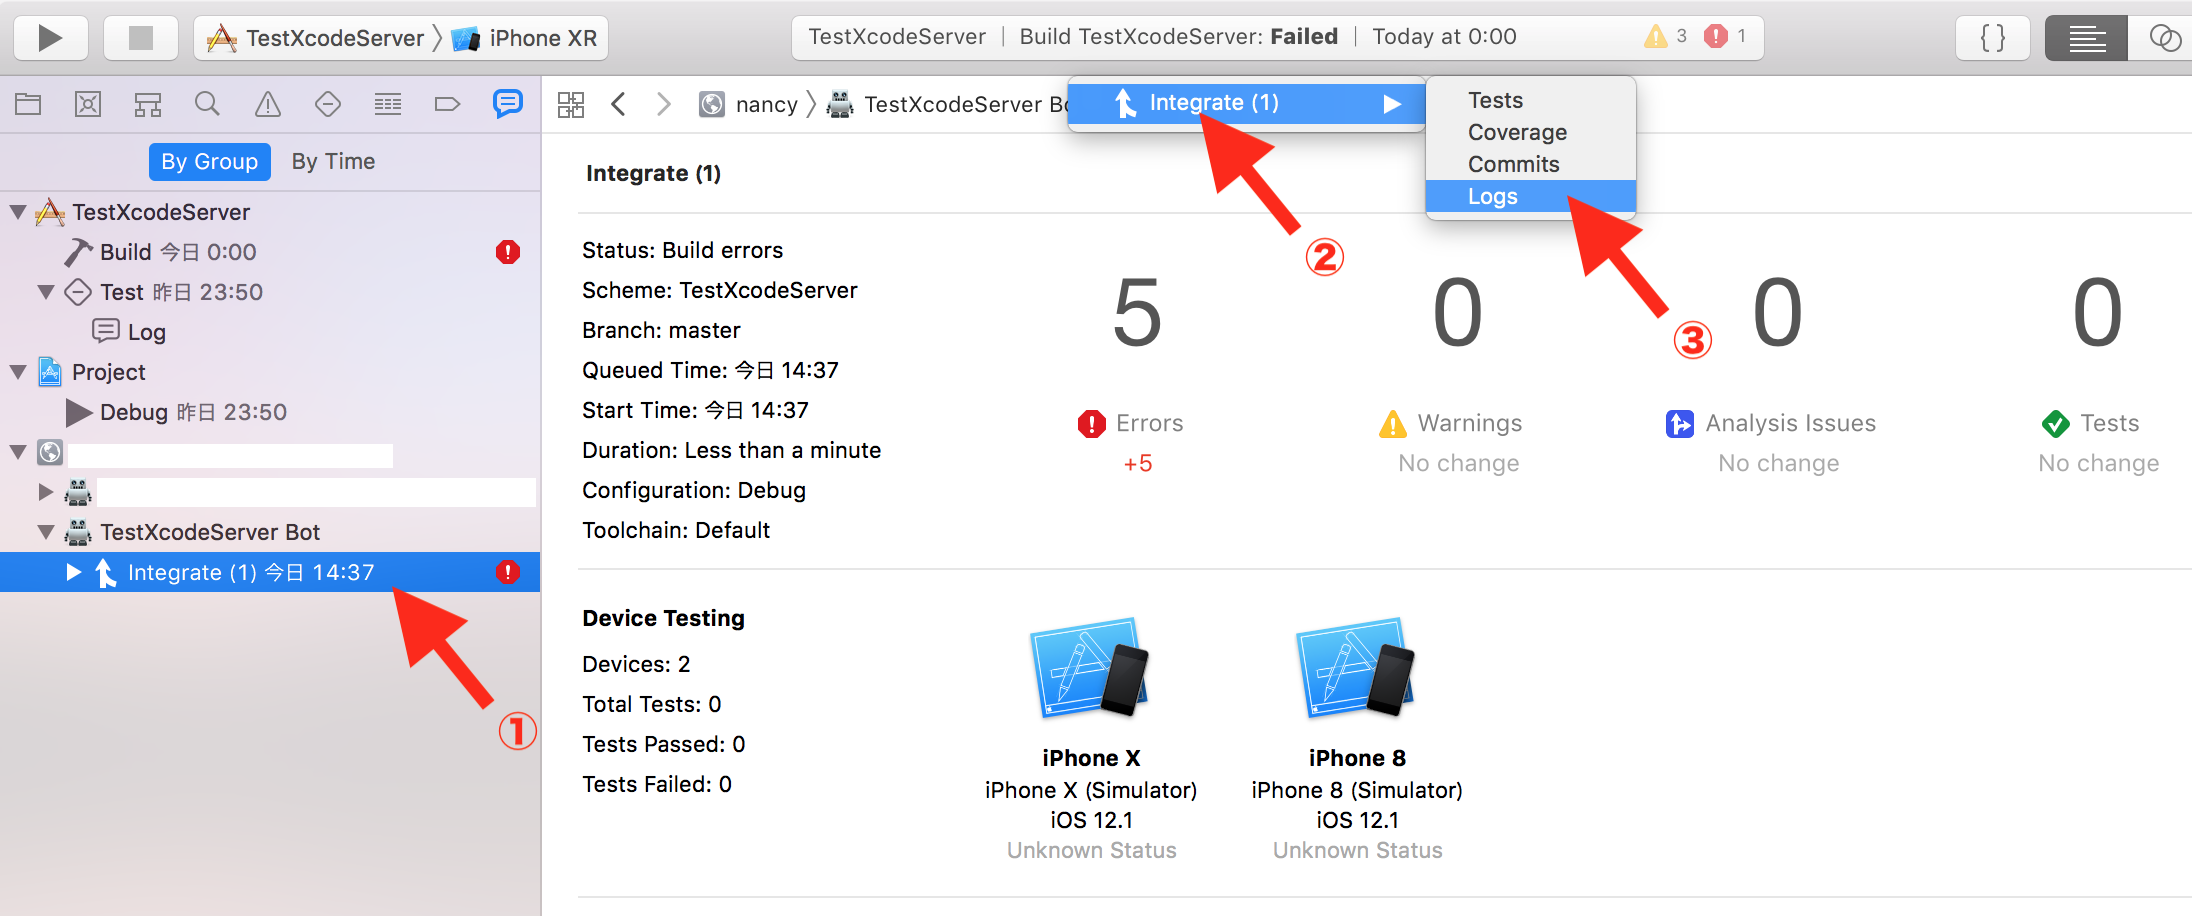Image resolution: width=2192 pixels, height=916 pixels.
Task: Collapse the Project group
Action: [x=18, y=372]
